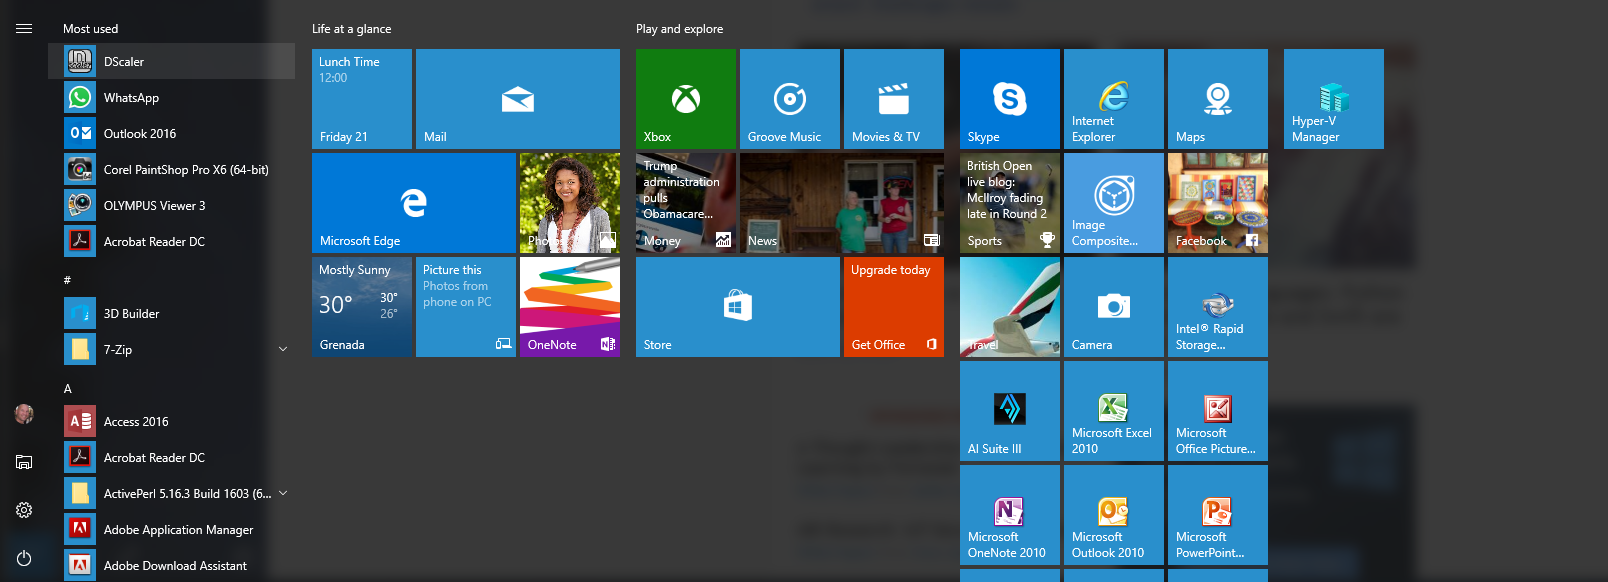
Task: Launch the Skype tile
Action: click(x=1010, y=99)
